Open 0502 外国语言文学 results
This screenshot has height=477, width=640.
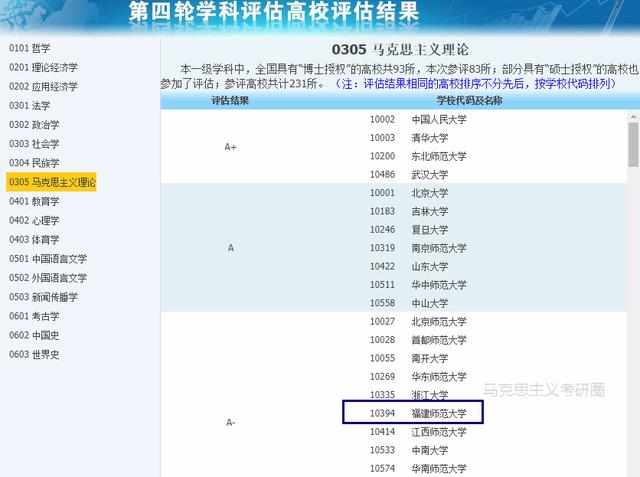[x=48, y=278]
